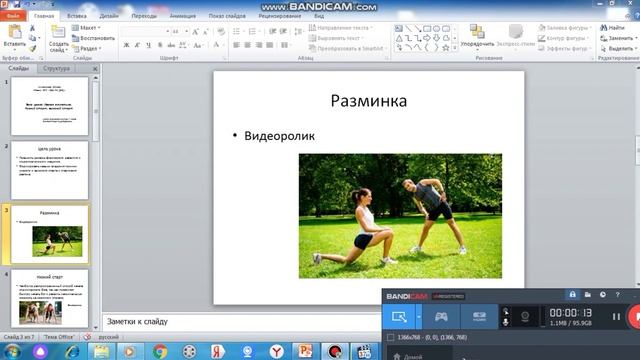This screenshot has width=640, height=360.
Task: Toggle the Bandicam 1366x768 area checkbox
Action: coord(391,337)
